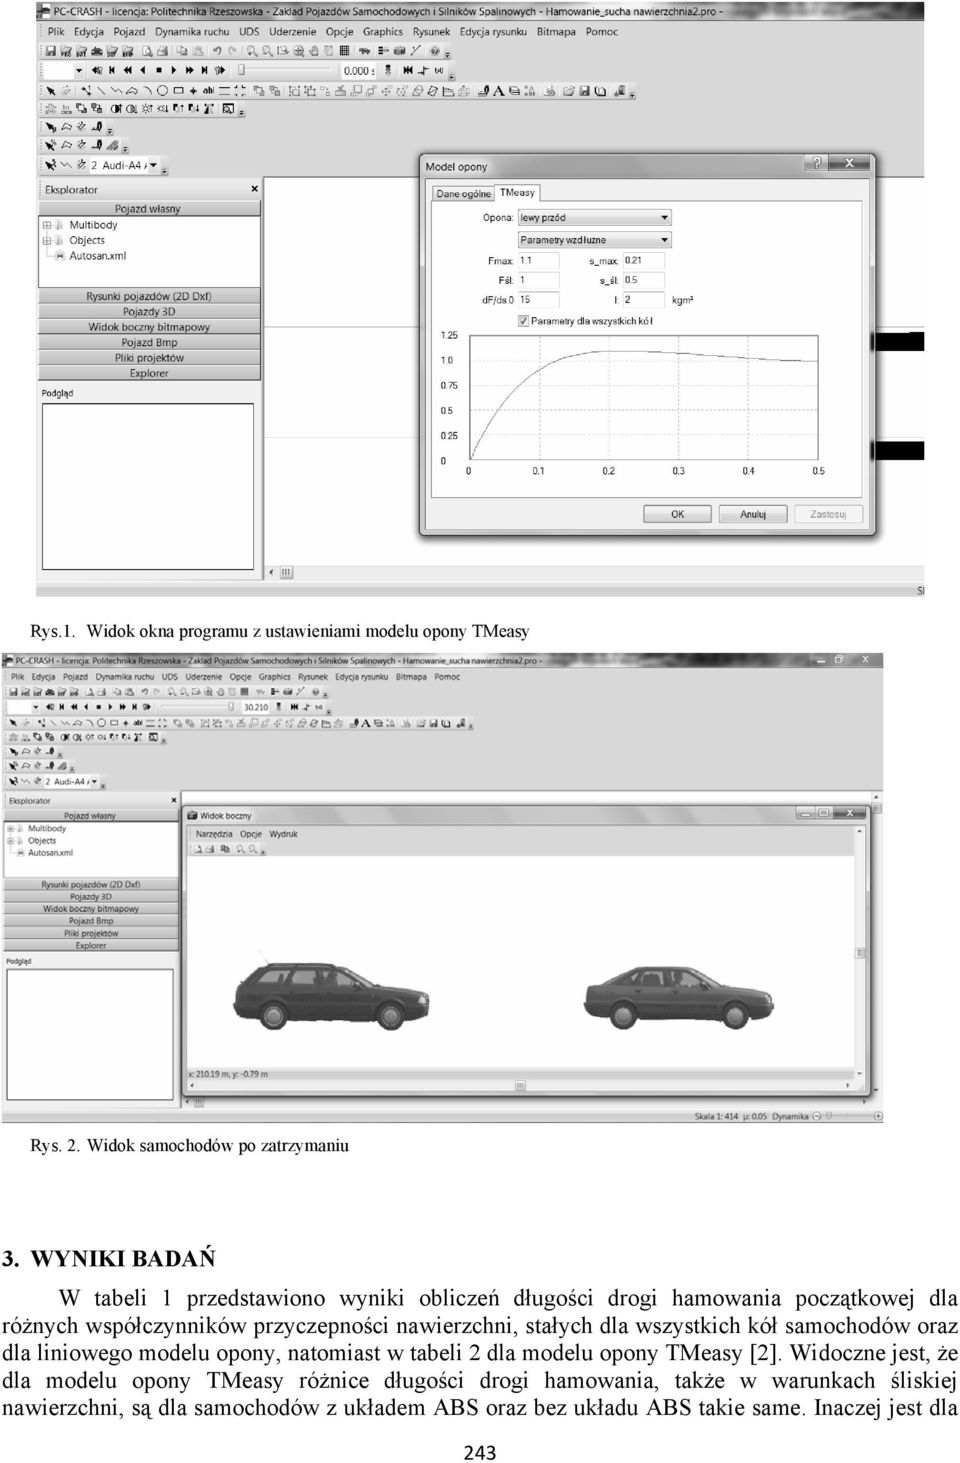This screenshot has height=1463, width=960.
Task: Click question mark help in Model opony title bar
Action: click(x=817, y=163)
